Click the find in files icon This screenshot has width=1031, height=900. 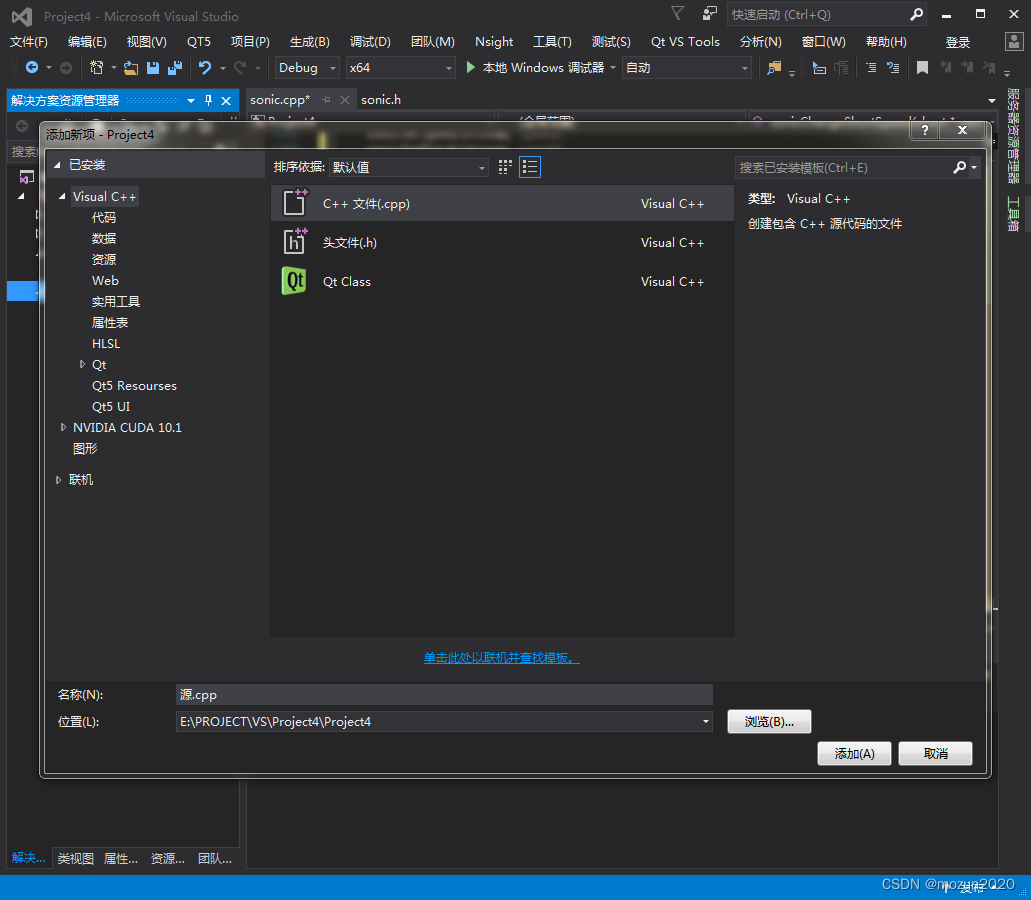(x=774, y=67)
